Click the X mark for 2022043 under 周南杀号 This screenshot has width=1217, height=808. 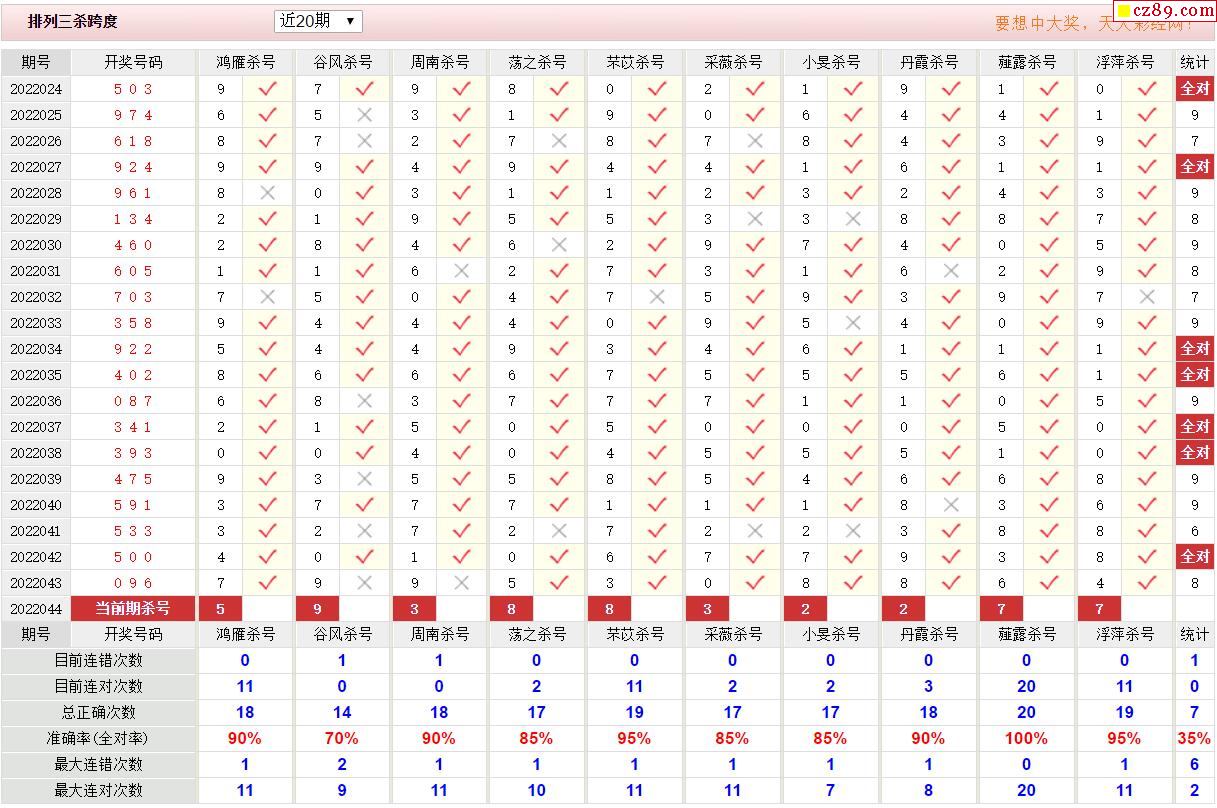coord(461,583)
